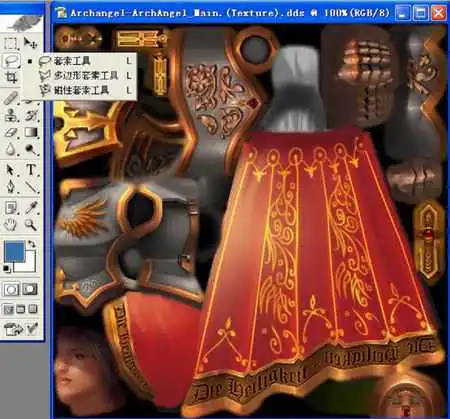Select the Dodge tool
450x419 pixels.
tap(31, 149)
